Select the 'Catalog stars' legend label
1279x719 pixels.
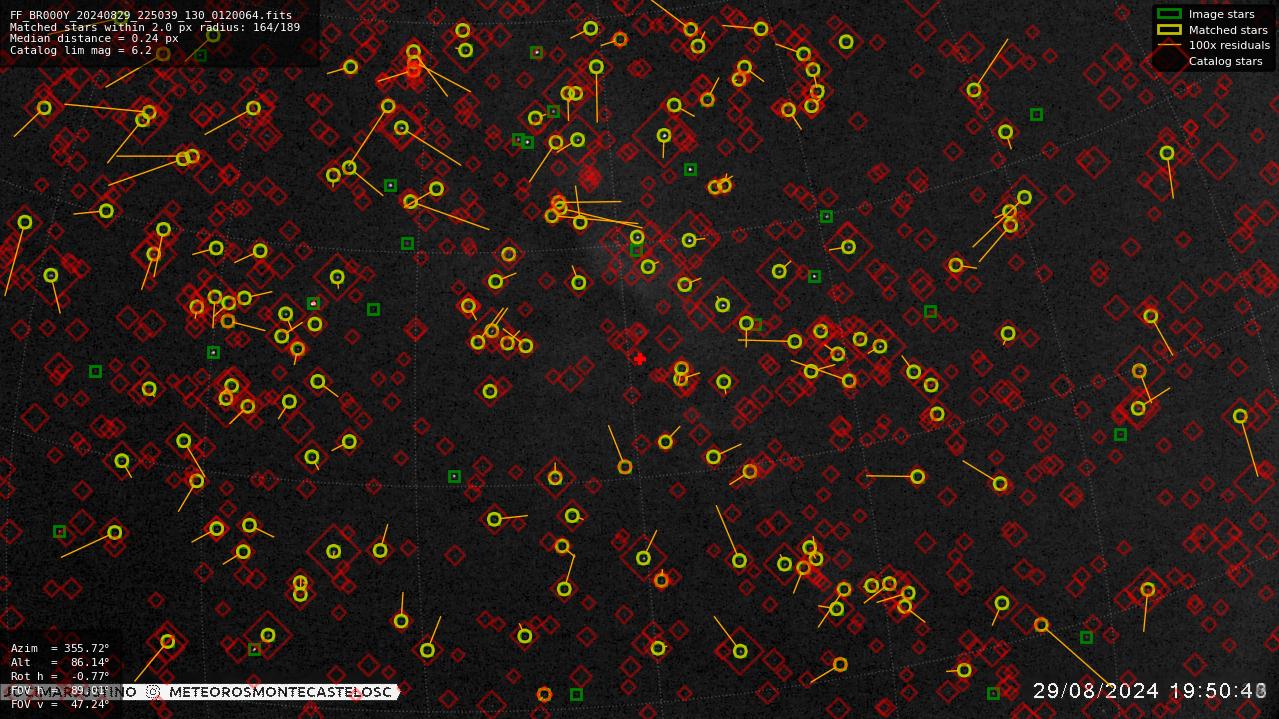1225,61
